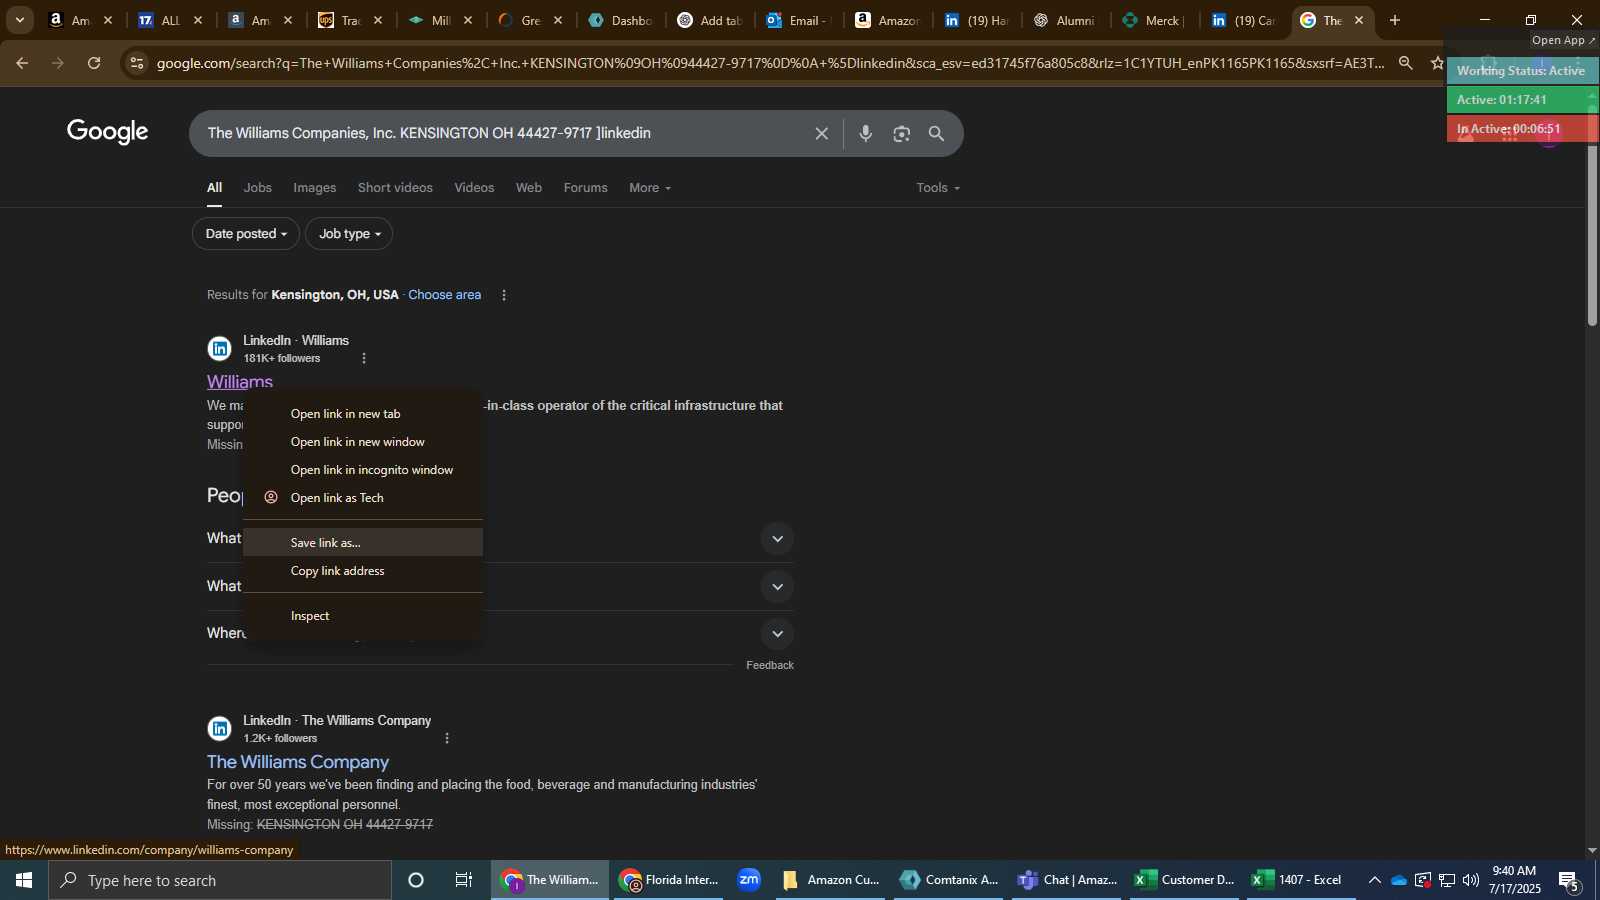Start voice search with the microphone icon
The height and width of the screenshot is (900, 1600).
point(865,133)
